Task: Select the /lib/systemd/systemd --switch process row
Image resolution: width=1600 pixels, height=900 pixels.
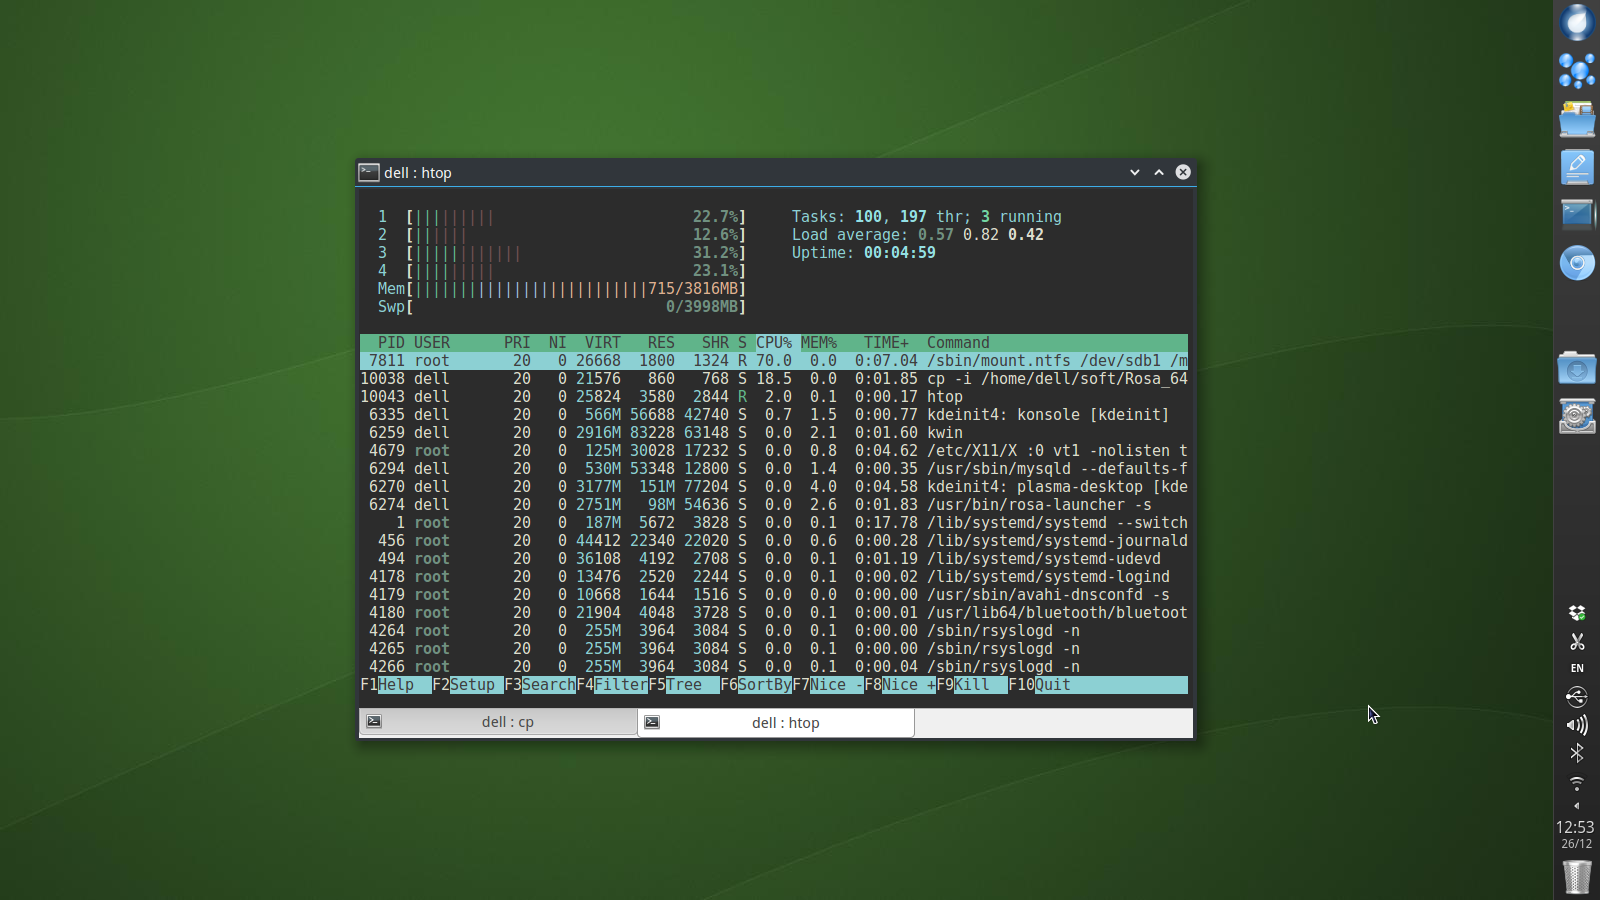Action: (x=774, y=523)
